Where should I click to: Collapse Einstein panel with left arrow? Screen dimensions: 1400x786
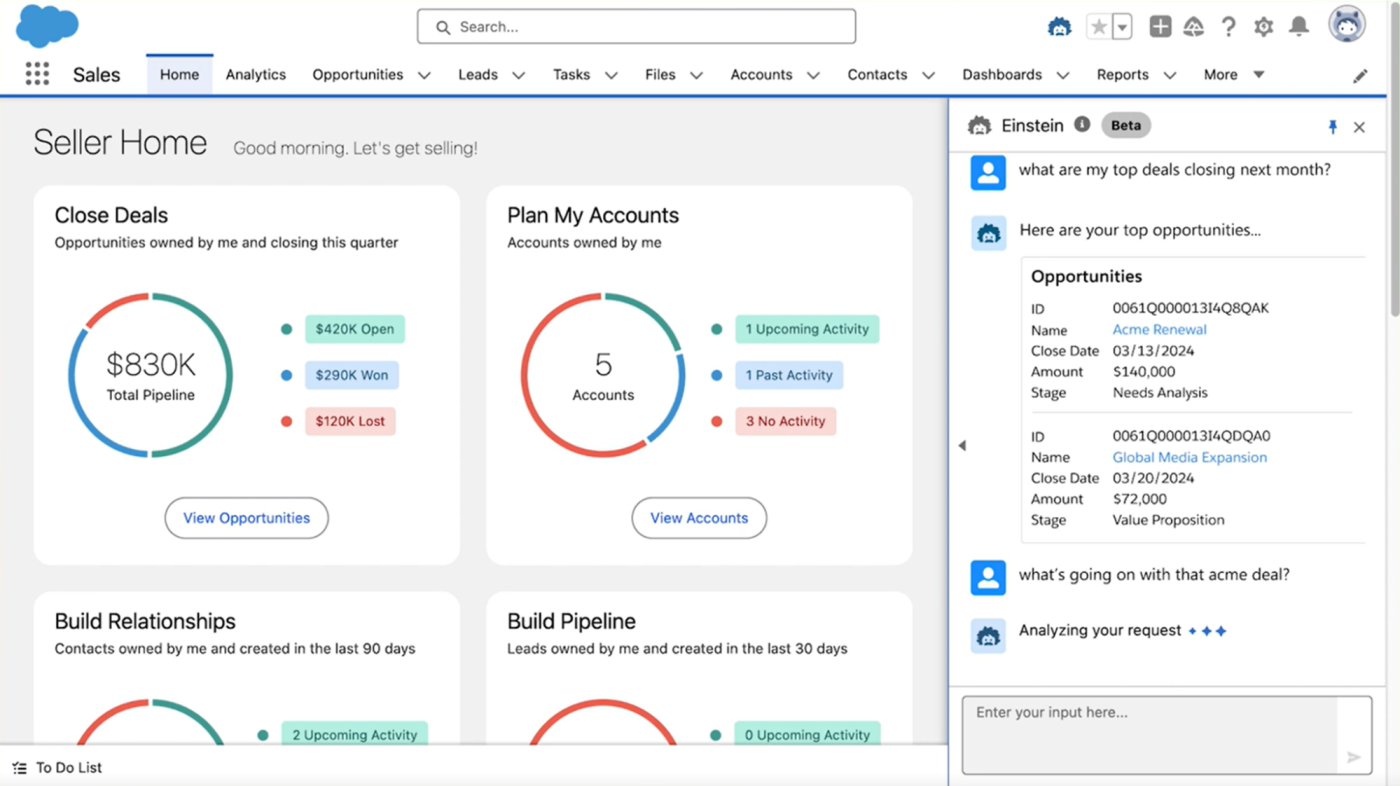coord(962,445)
